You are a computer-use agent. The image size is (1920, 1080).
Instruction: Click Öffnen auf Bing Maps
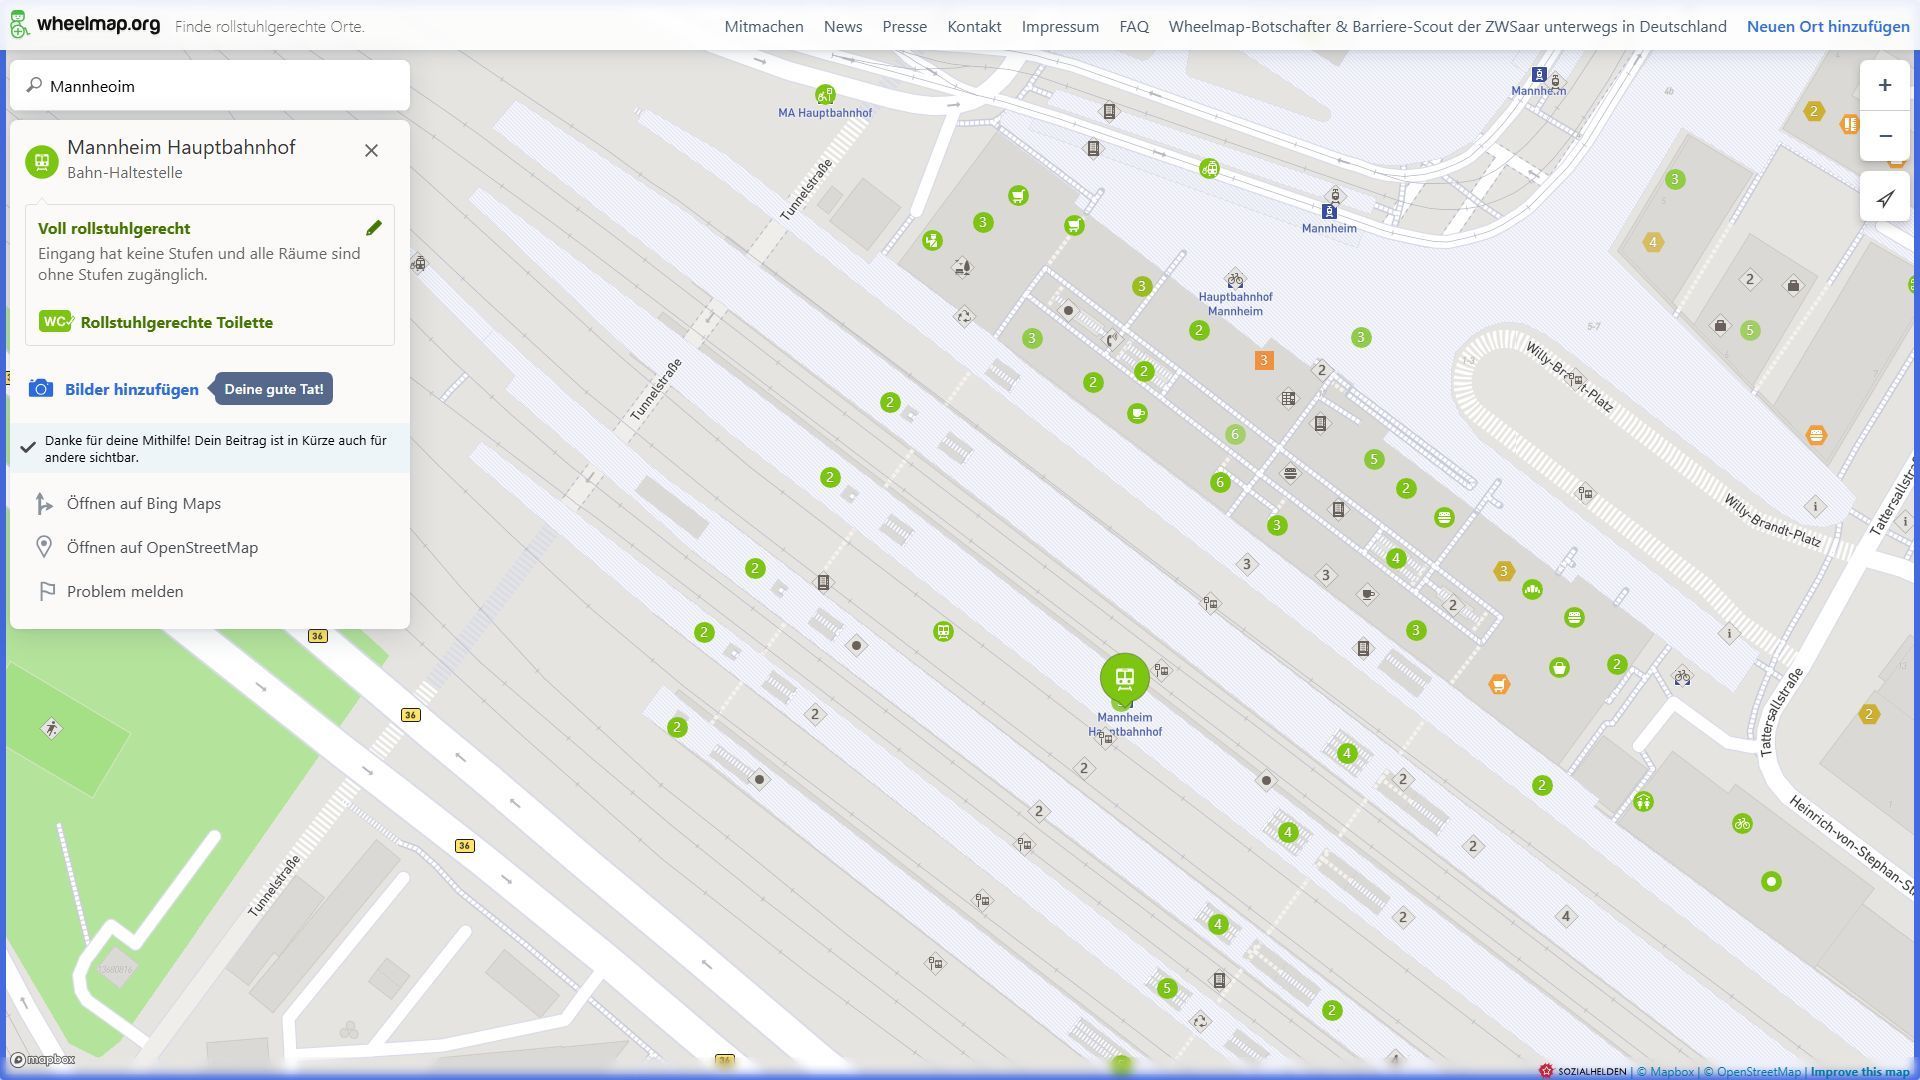pos(144,504)
